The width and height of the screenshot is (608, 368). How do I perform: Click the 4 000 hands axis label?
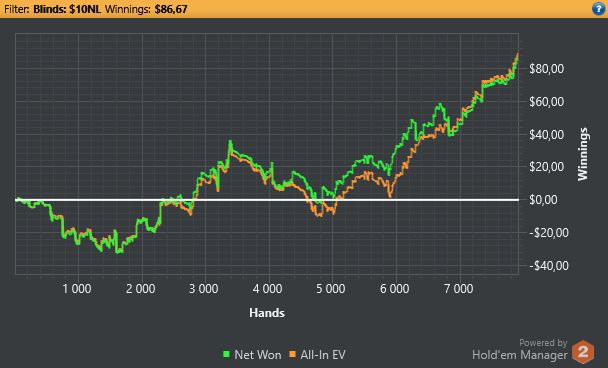pyautogui.click(x=268, y=289)
